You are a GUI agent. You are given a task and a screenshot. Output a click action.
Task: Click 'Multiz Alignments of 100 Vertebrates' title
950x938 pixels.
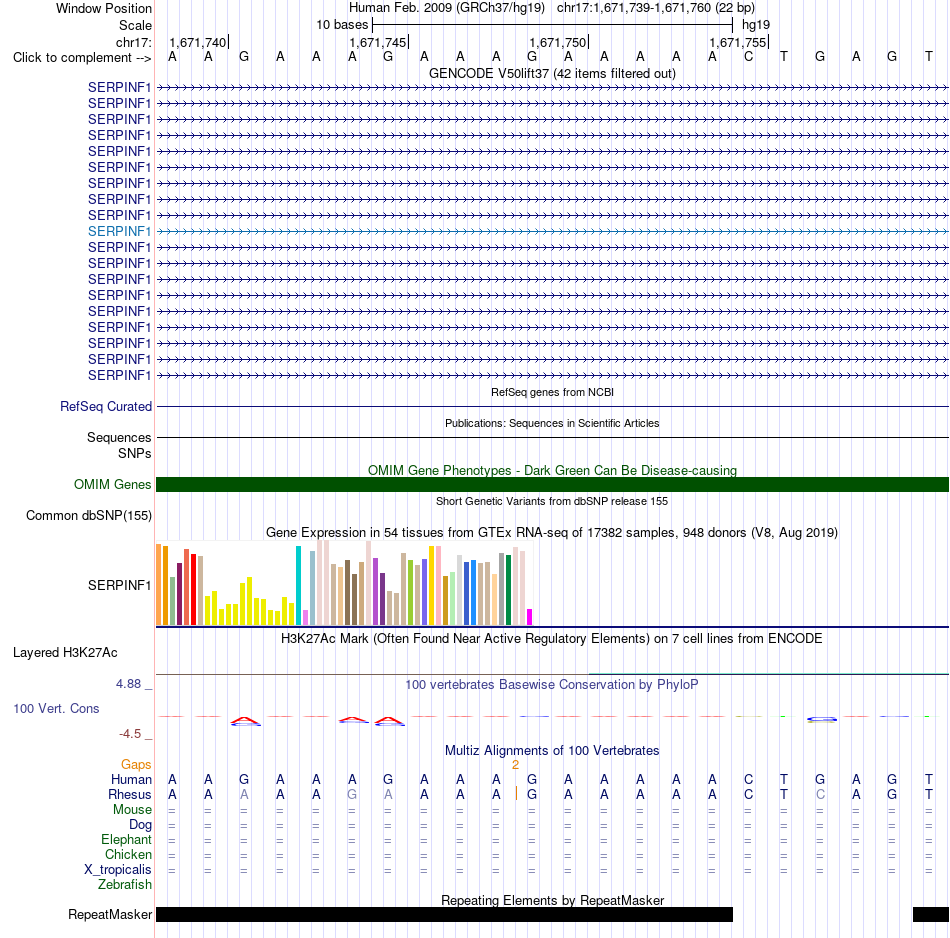[x=552, y=750]
